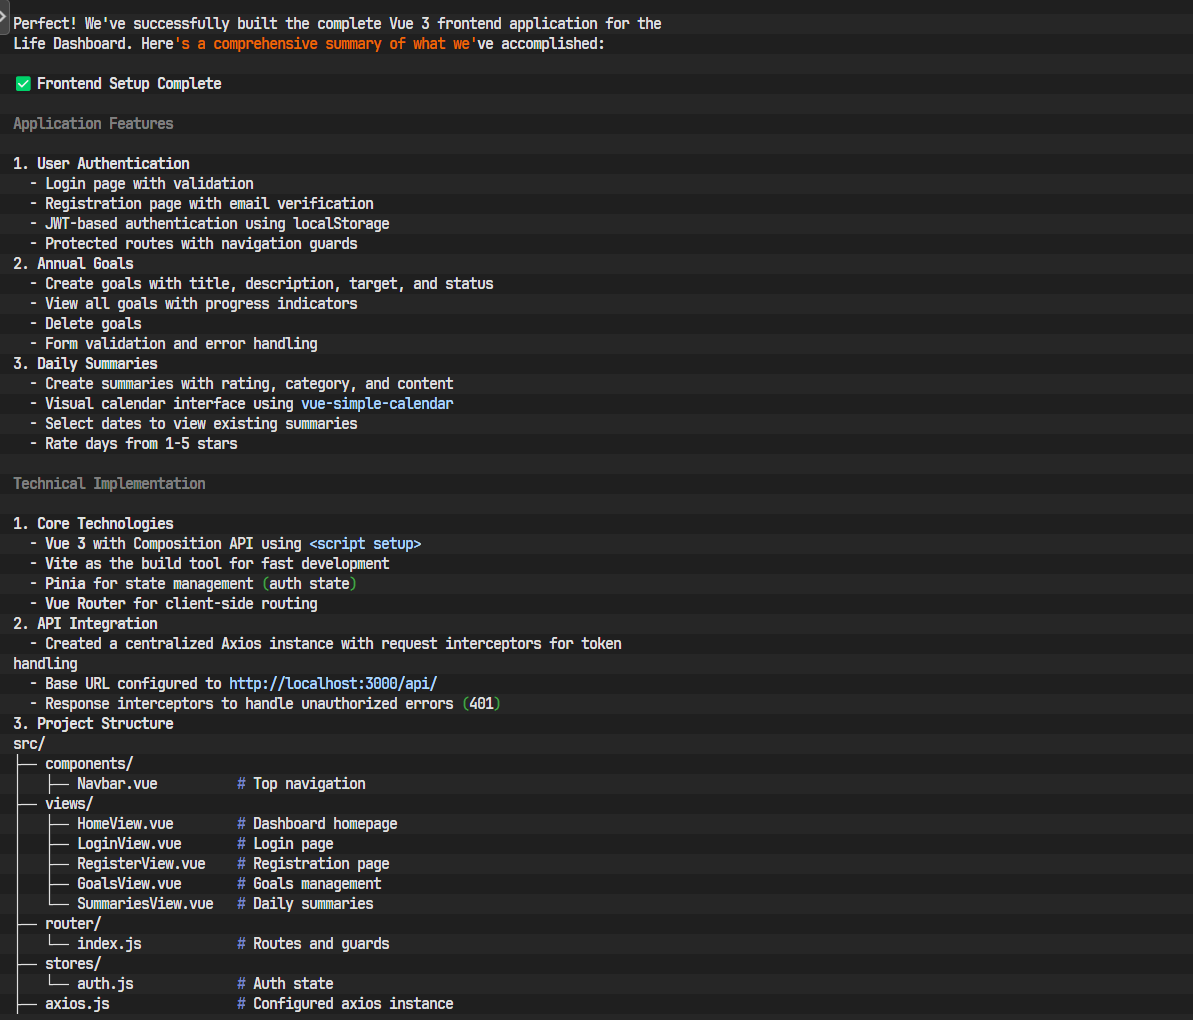This screenshot has height=1020, width=1193.
Task: Select the views/ folder in the tree
Action: pyautogui.click(x=69, y=804)
